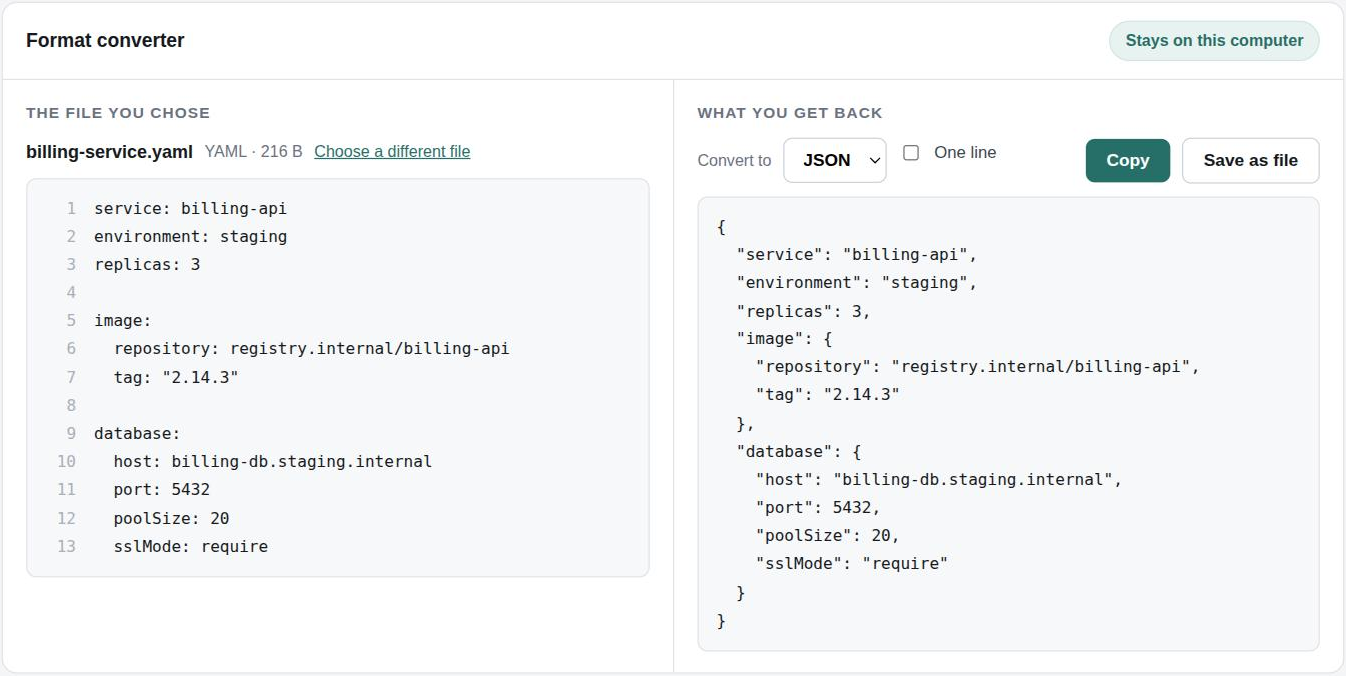
Task: Click JSON line '"service": "billing-api",'
Action: click(857, 255)
